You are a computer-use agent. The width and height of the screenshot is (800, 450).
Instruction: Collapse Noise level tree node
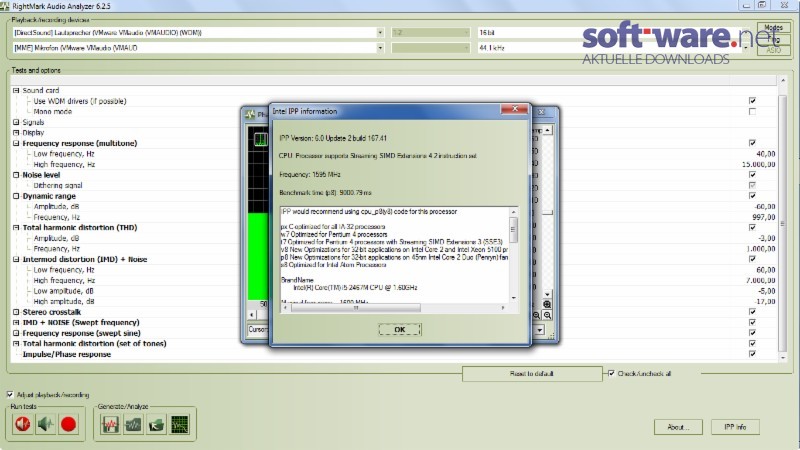(x=16, y=175)
